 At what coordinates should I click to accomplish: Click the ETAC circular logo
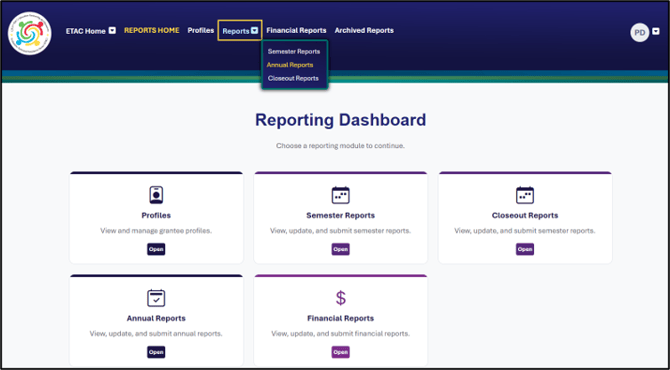coord(30,33)
